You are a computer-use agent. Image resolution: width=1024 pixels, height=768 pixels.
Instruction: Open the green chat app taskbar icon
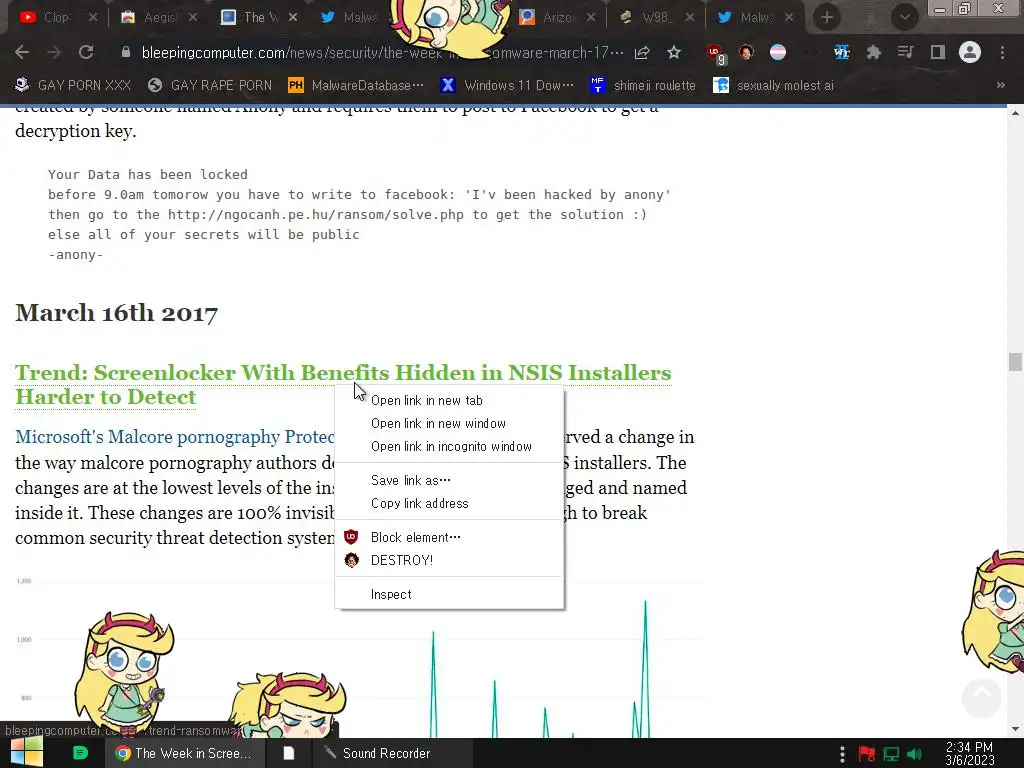coord(80,753)
